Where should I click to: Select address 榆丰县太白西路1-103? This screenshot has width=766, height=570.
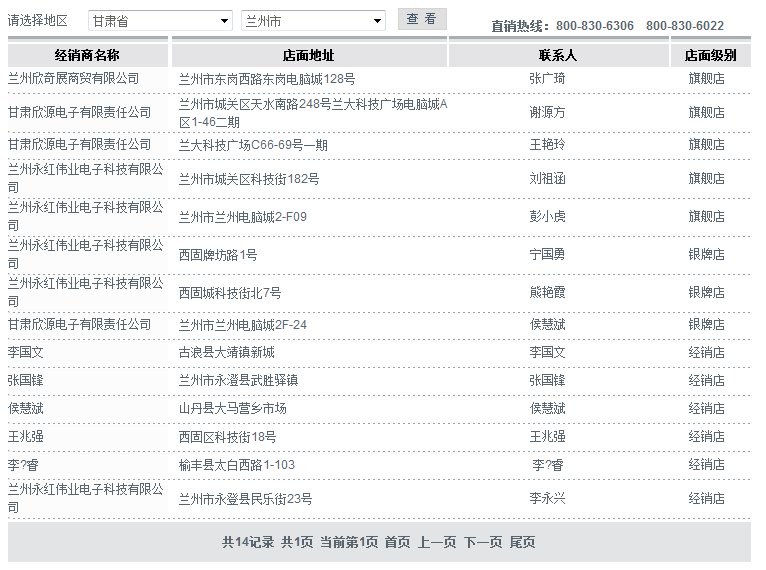tap(237, 464)
